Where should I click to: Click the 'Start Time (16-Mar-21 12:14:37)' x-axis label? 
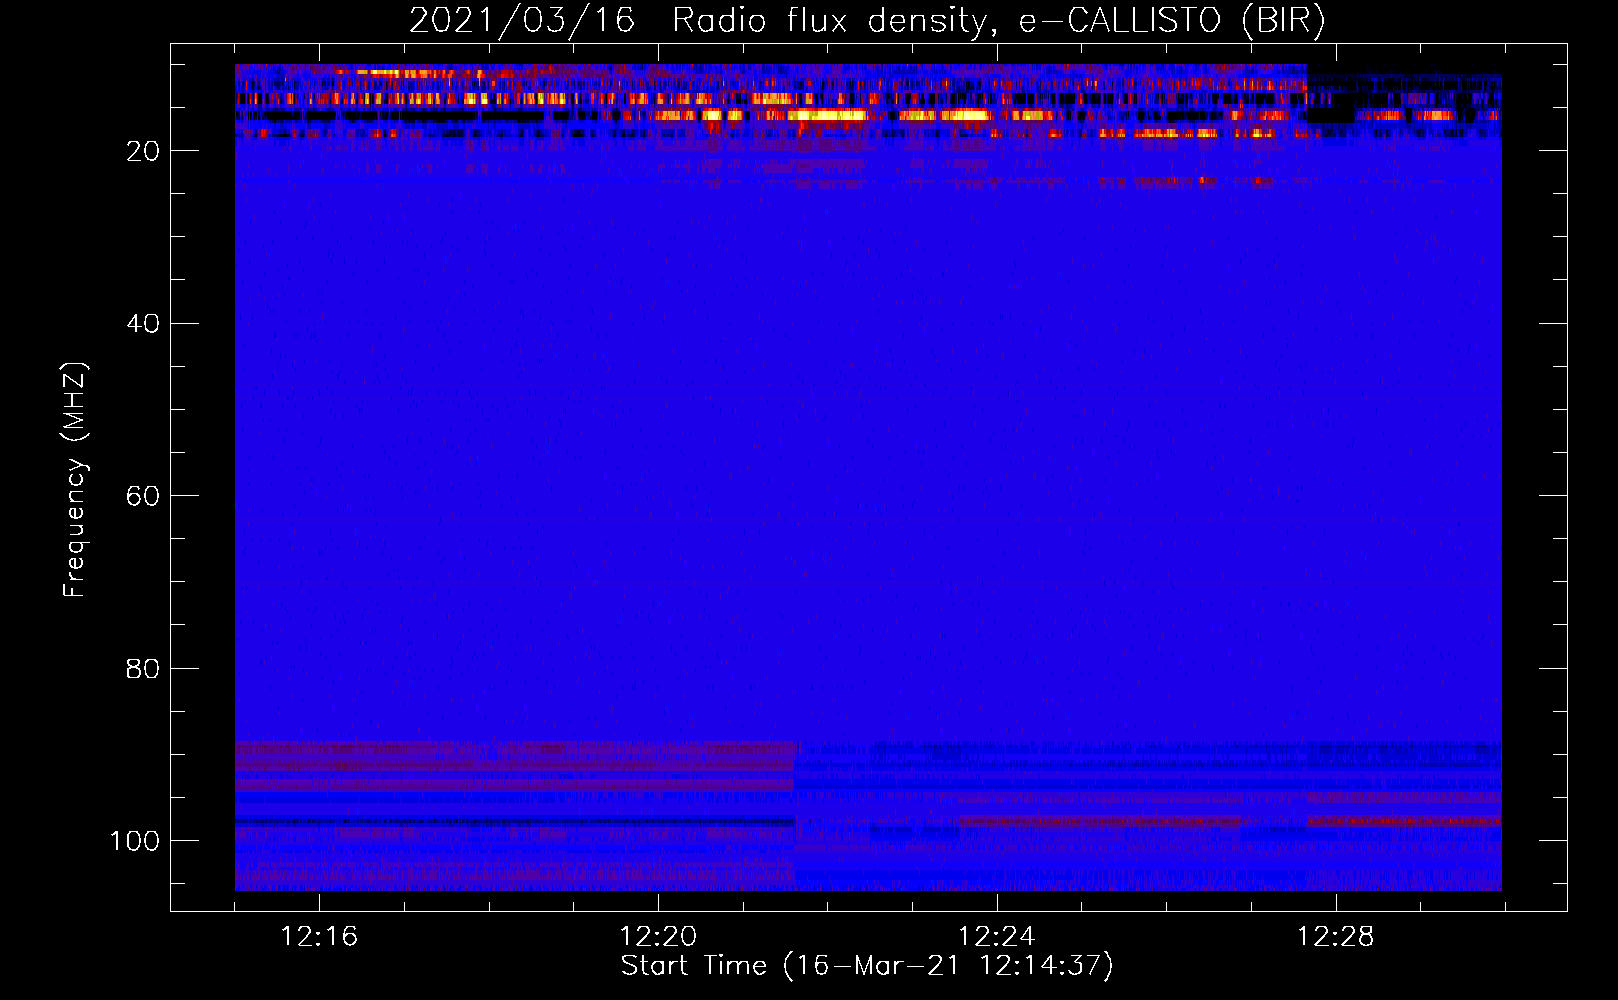tap(867, 966)
